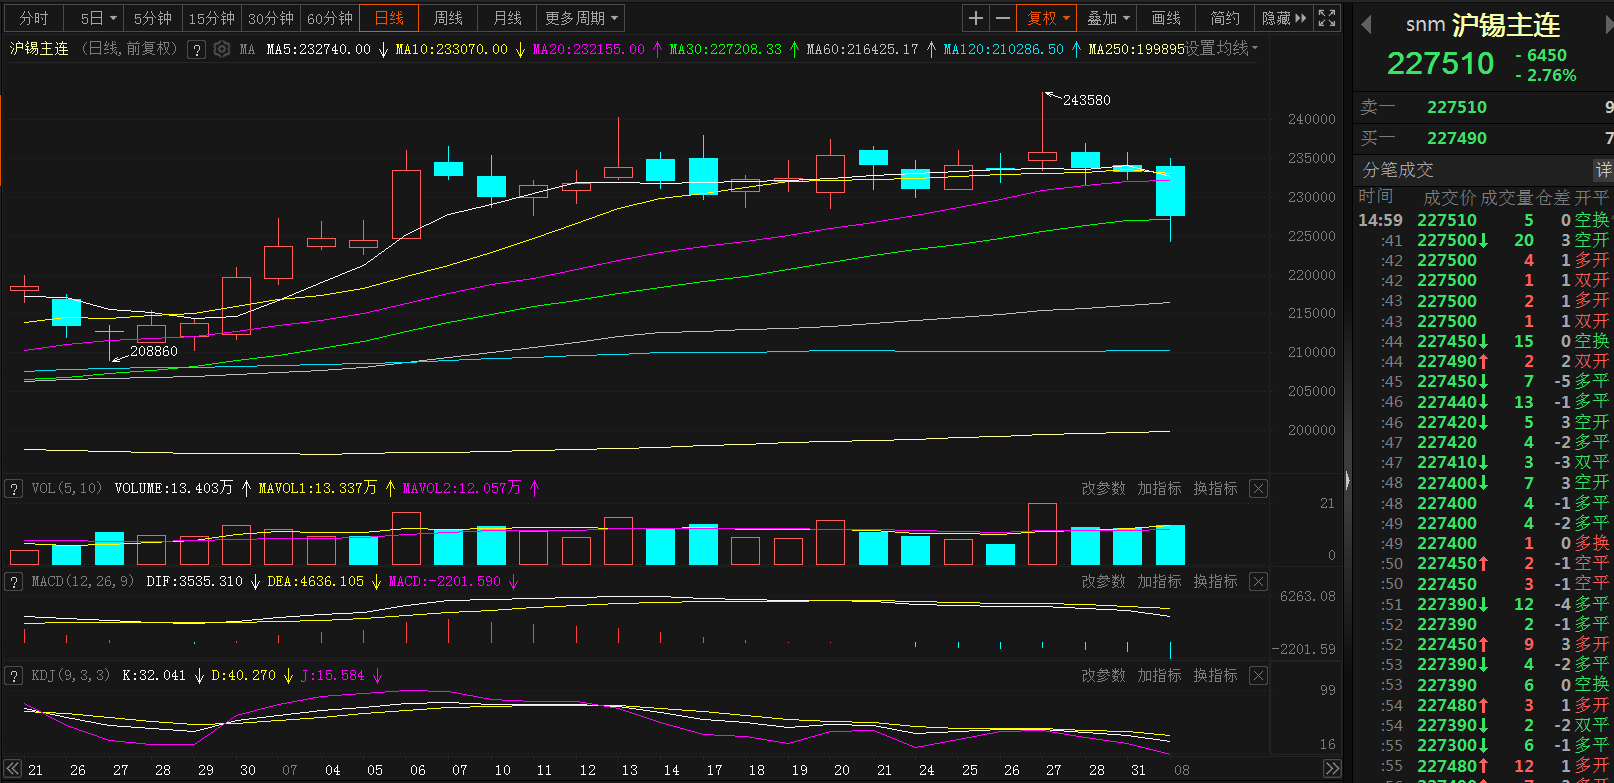Click 14:59 tick row at 227510
This screenshot has width=1614, height=783.
coord(1484,220)
